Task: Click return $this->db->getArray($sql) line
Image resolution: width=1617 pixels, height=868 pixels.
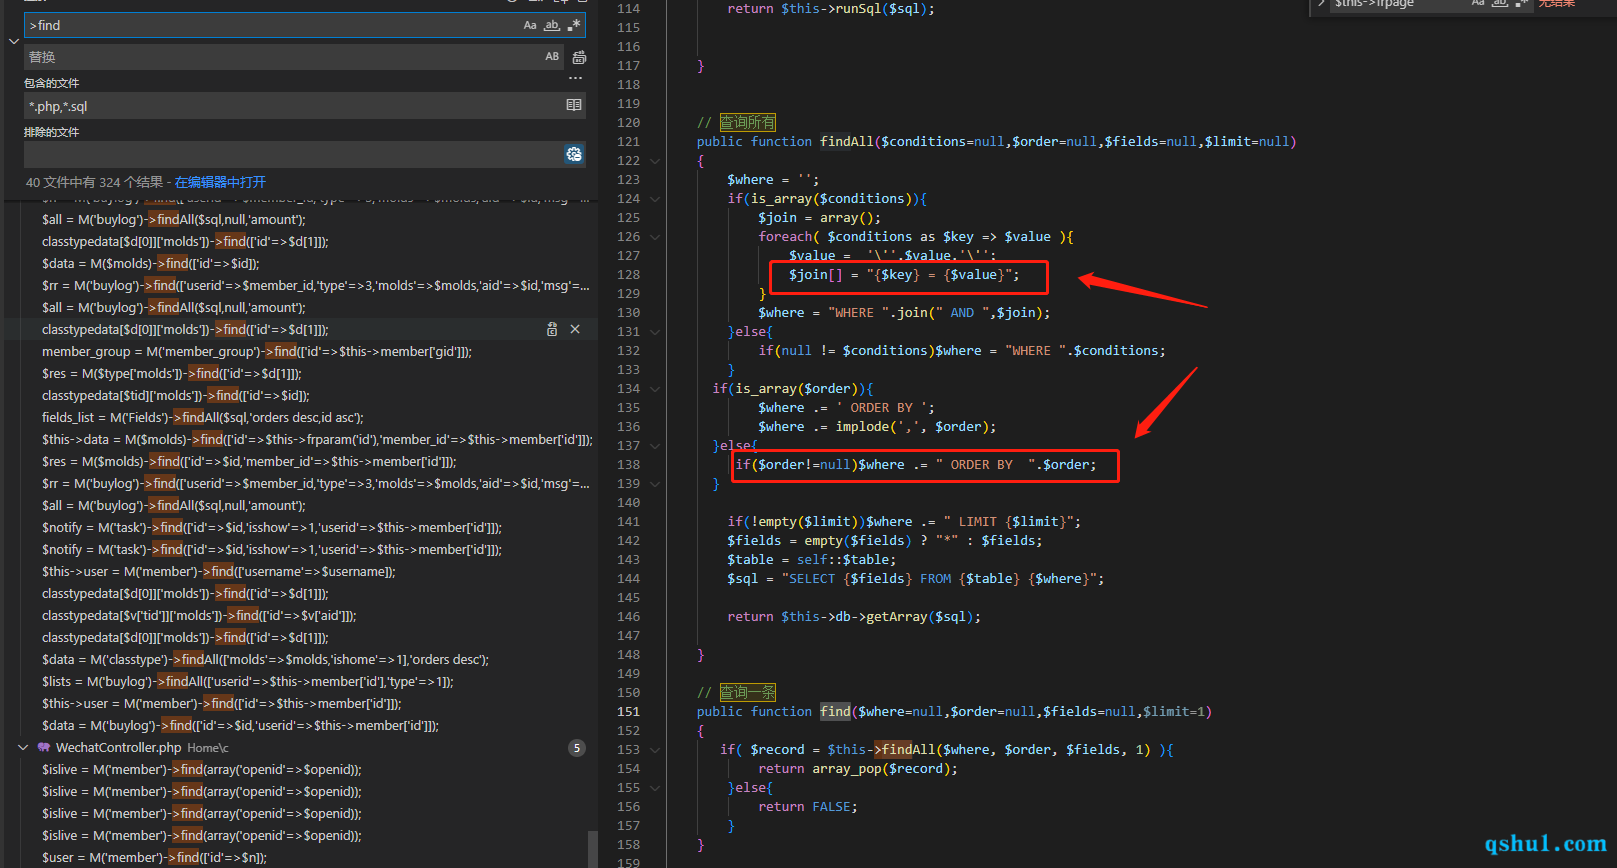Action: [x=854, y=616]
